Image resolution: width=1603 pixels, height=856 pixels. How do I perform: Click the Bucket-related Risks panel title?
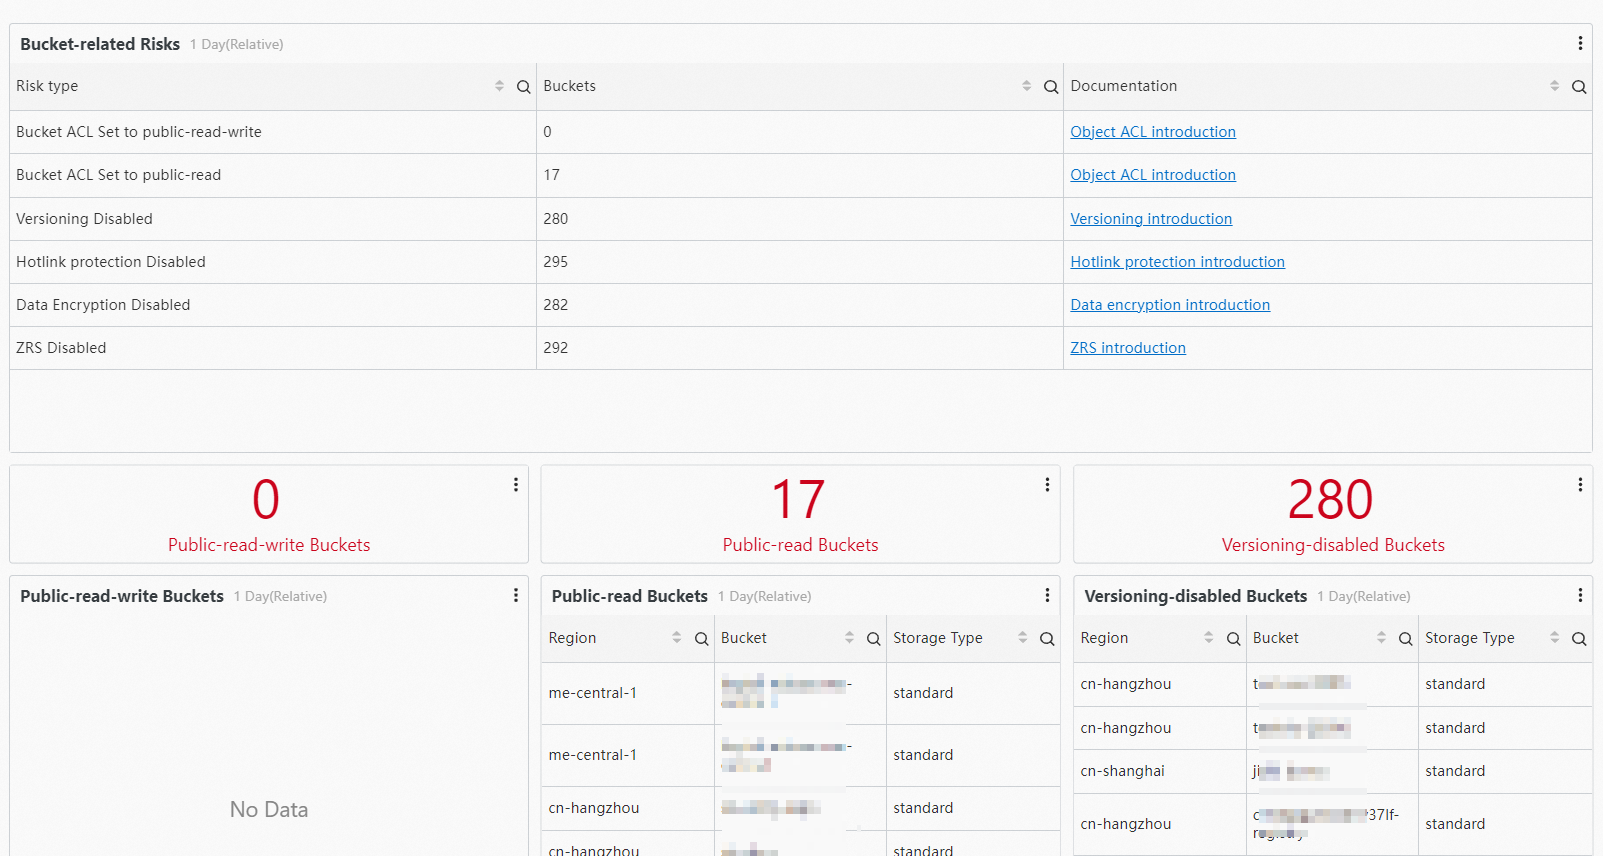[x=100, y=44]
